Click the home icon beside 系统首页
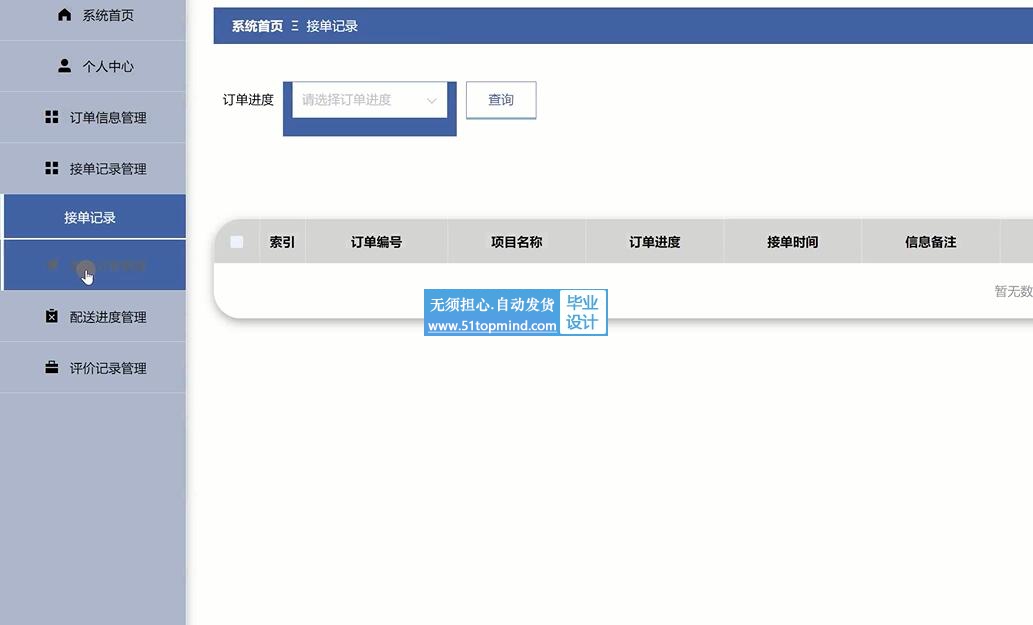Screen dimensions: 1033x625 pos(64,14)
